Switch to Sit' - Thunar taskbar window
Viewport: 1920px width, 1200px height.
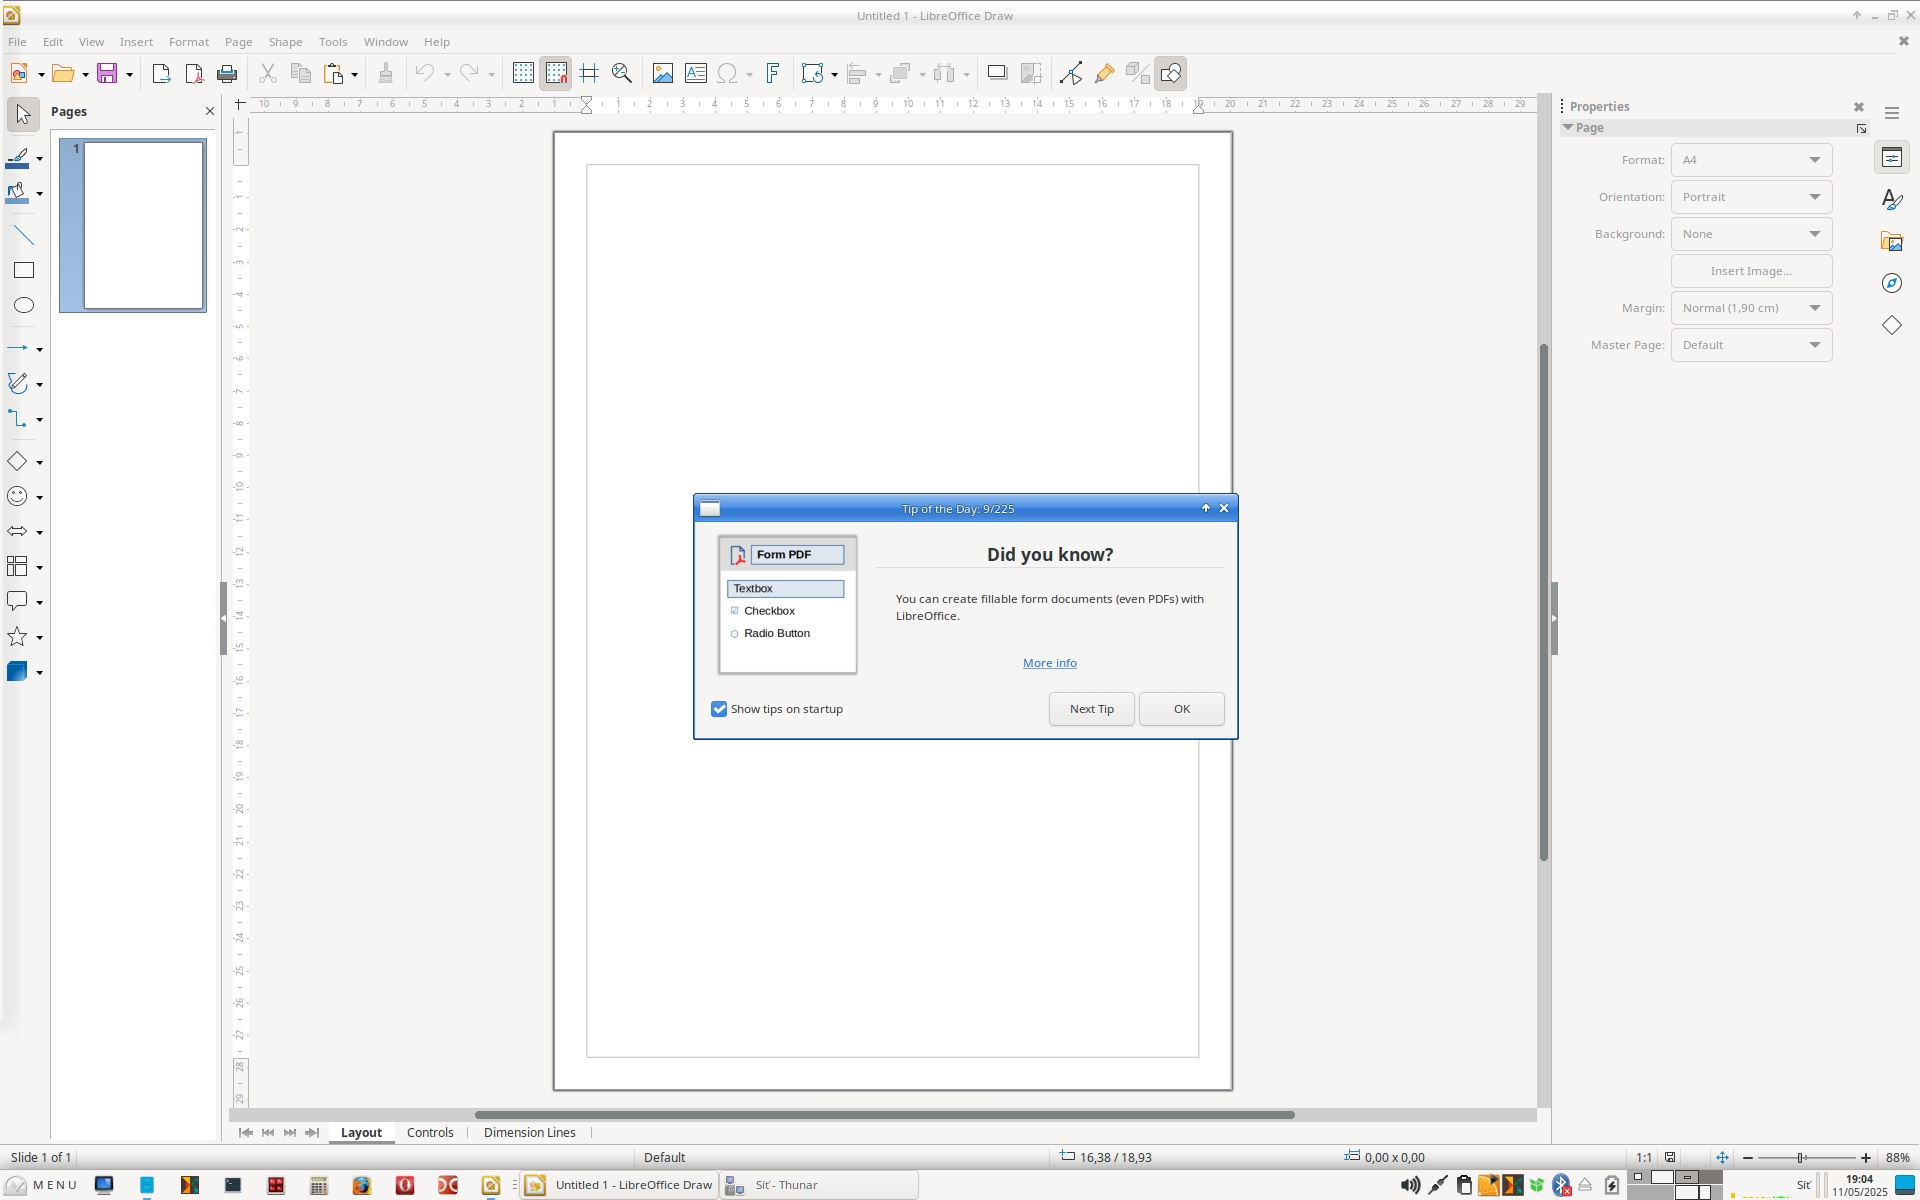coord(818,1185)
